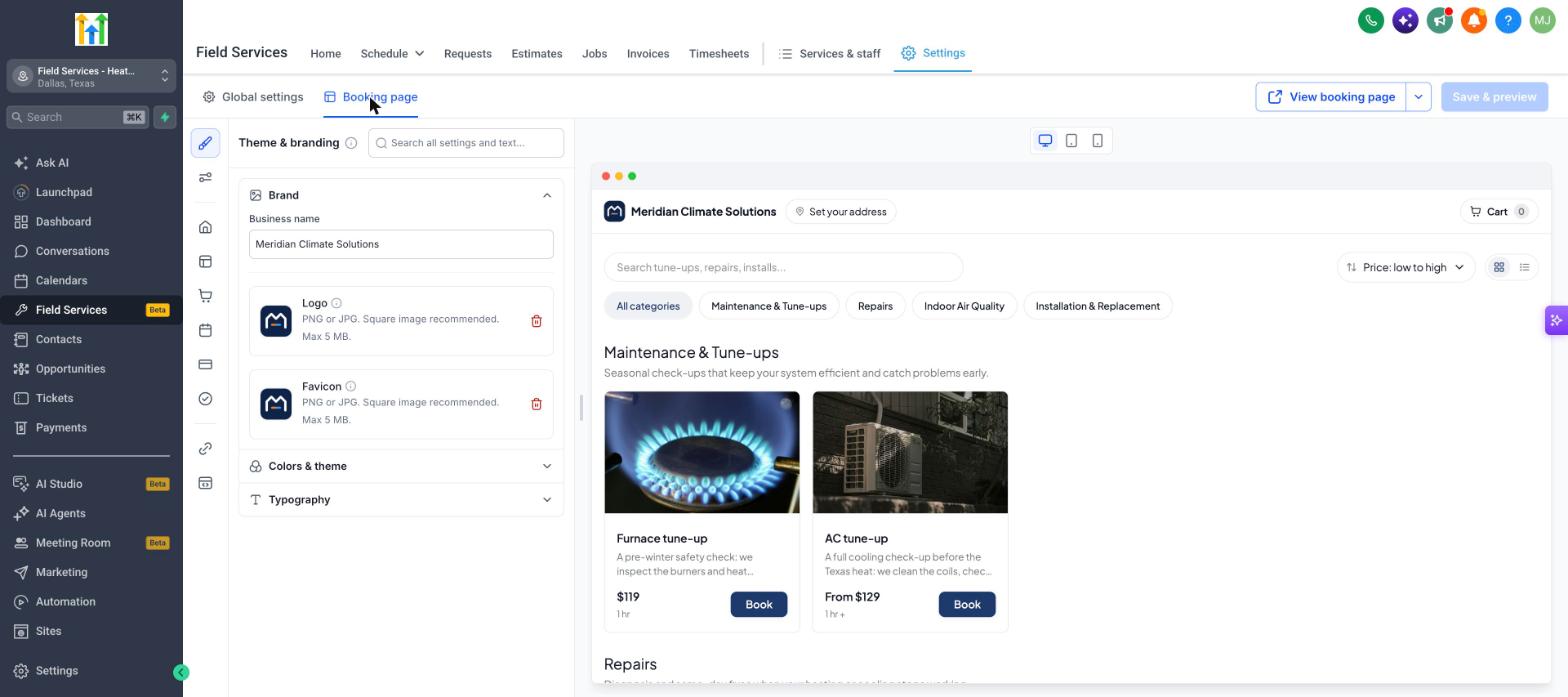1568x697 pixels.
Task: Show Logo info tooltip icon
Action: (x=336, y=303)
